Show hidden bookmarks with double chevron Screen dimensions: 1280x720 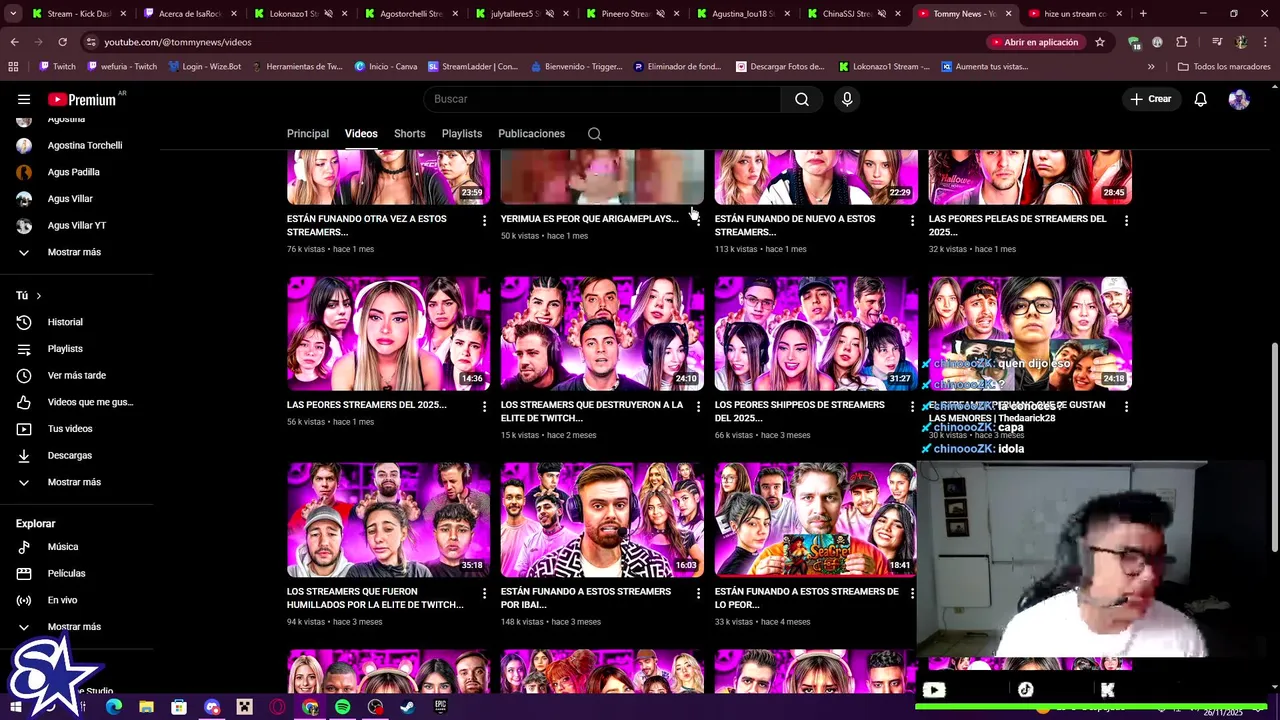(1151, 67)
